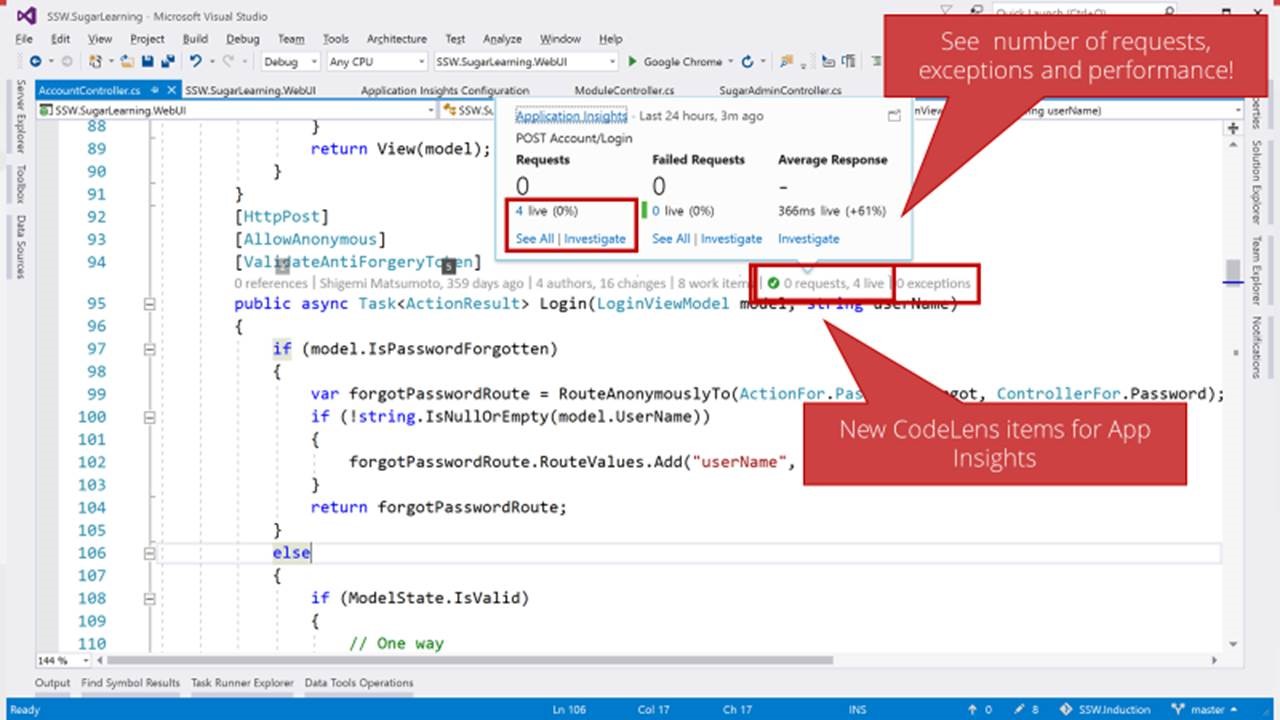
Task: Close the AccountController.cs tab
Action: tap(173, 91)
